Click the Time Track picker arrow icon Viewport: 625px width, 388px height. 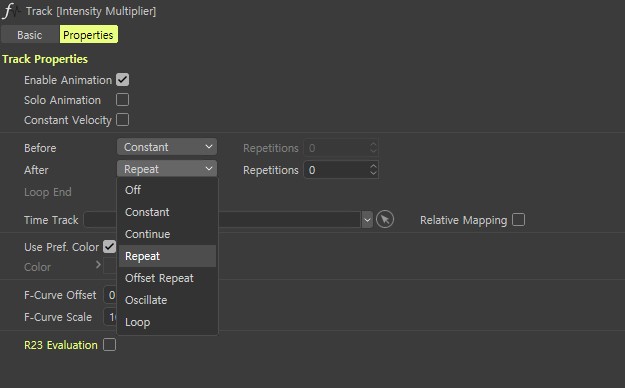[x=385, y=219]
